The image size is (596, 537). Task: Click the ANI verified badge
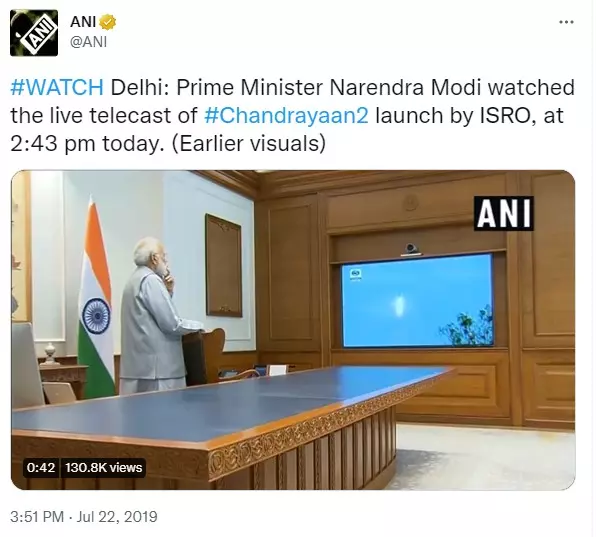click(x=108, y=22)
